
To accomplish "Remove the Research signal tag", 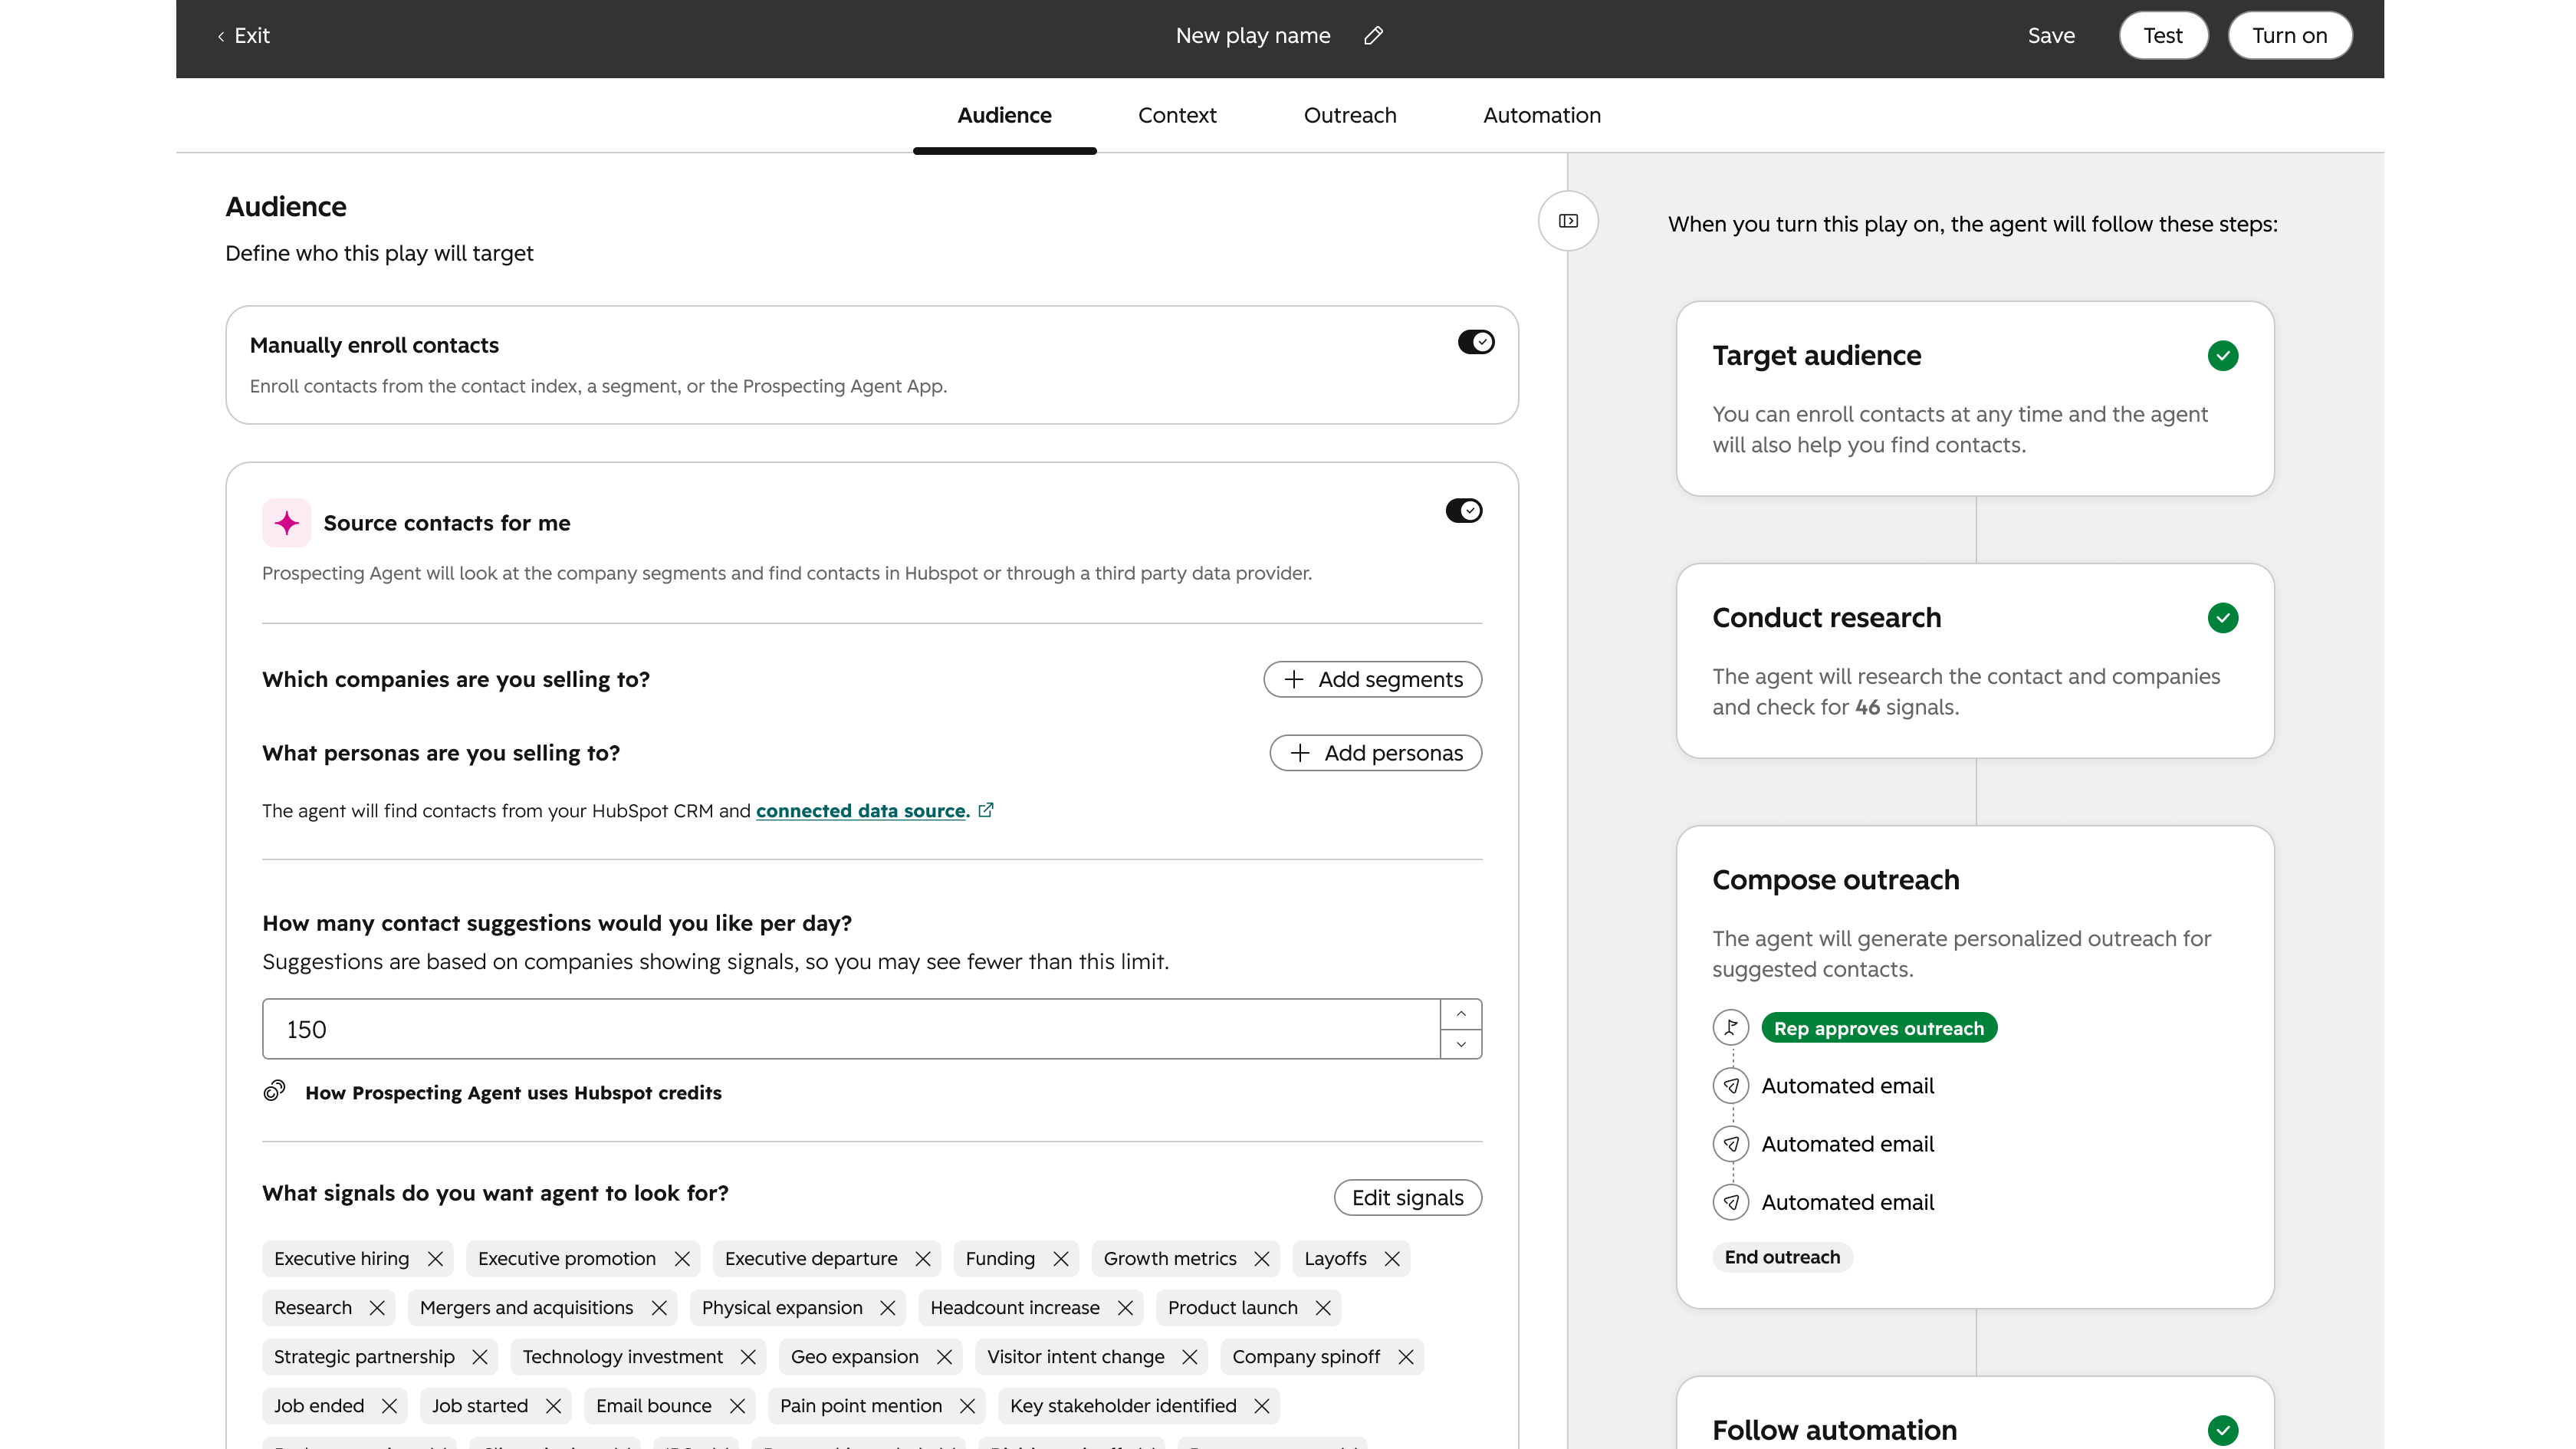I will coord(377,1308).
